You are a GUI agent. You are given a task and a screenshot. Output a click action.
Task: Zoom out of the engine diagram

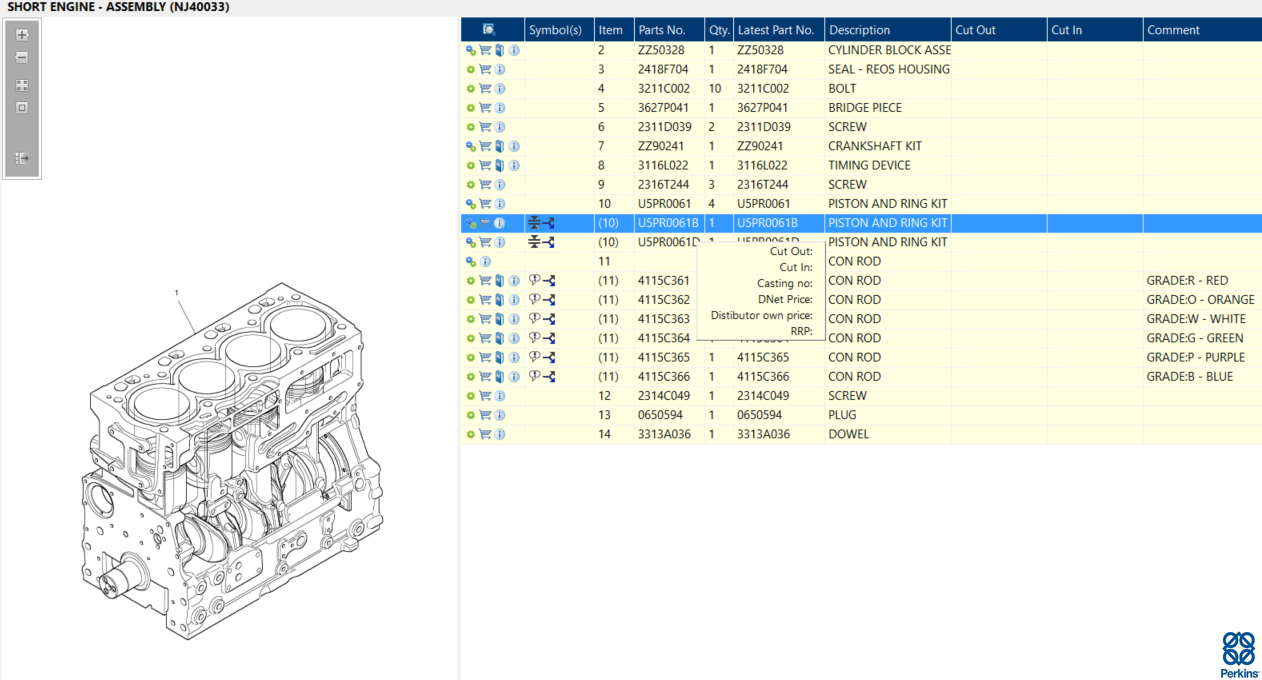(x=22, y=58)
